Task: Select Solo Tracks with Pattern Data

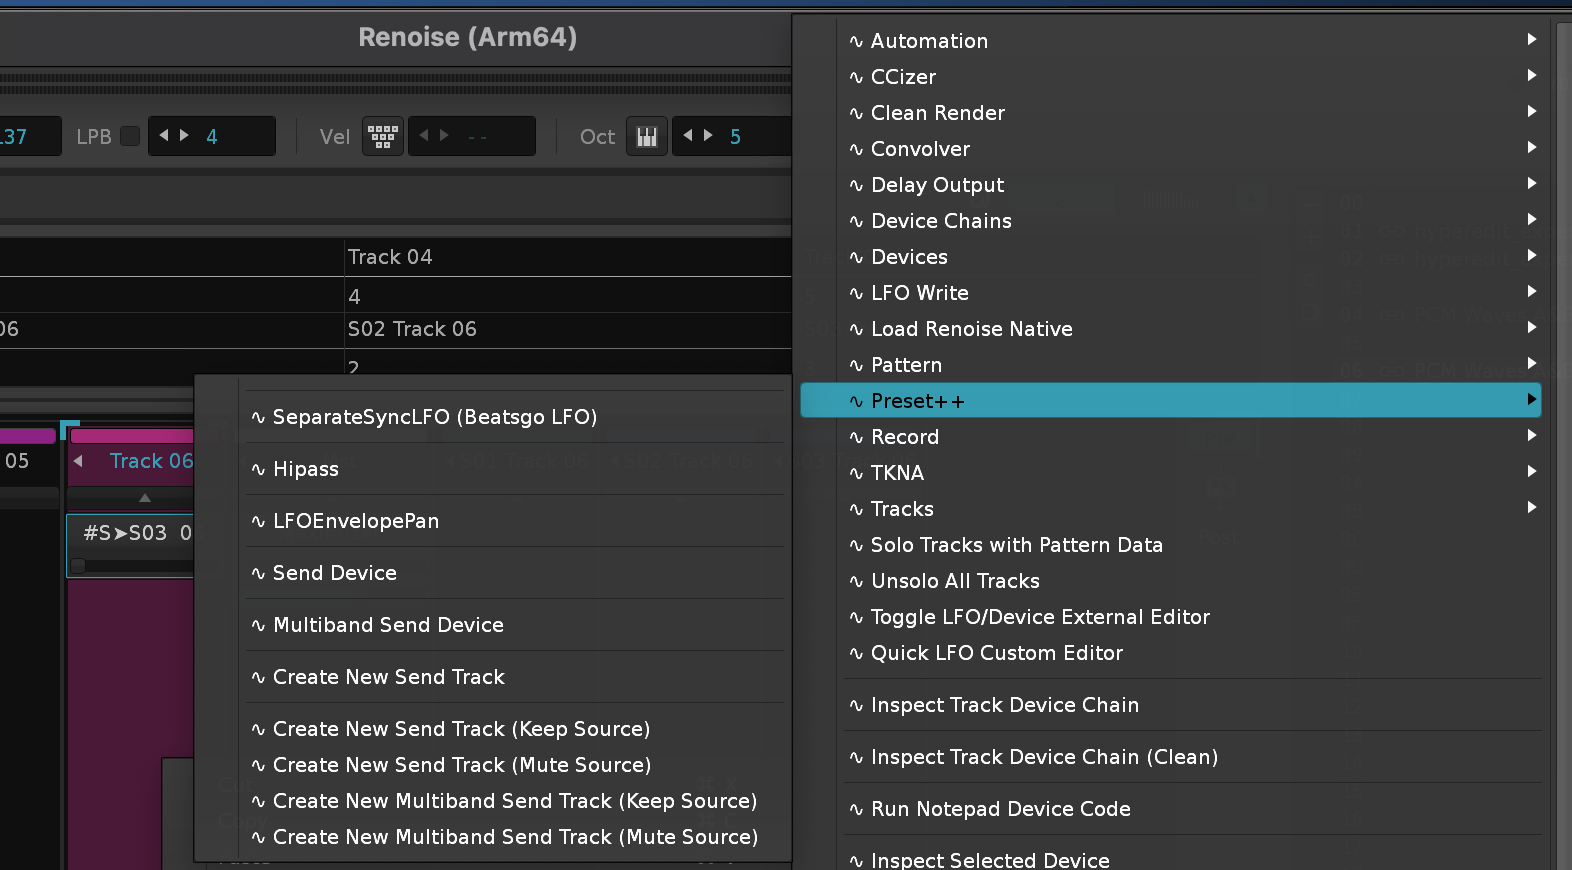Action: pos(1016,545)
